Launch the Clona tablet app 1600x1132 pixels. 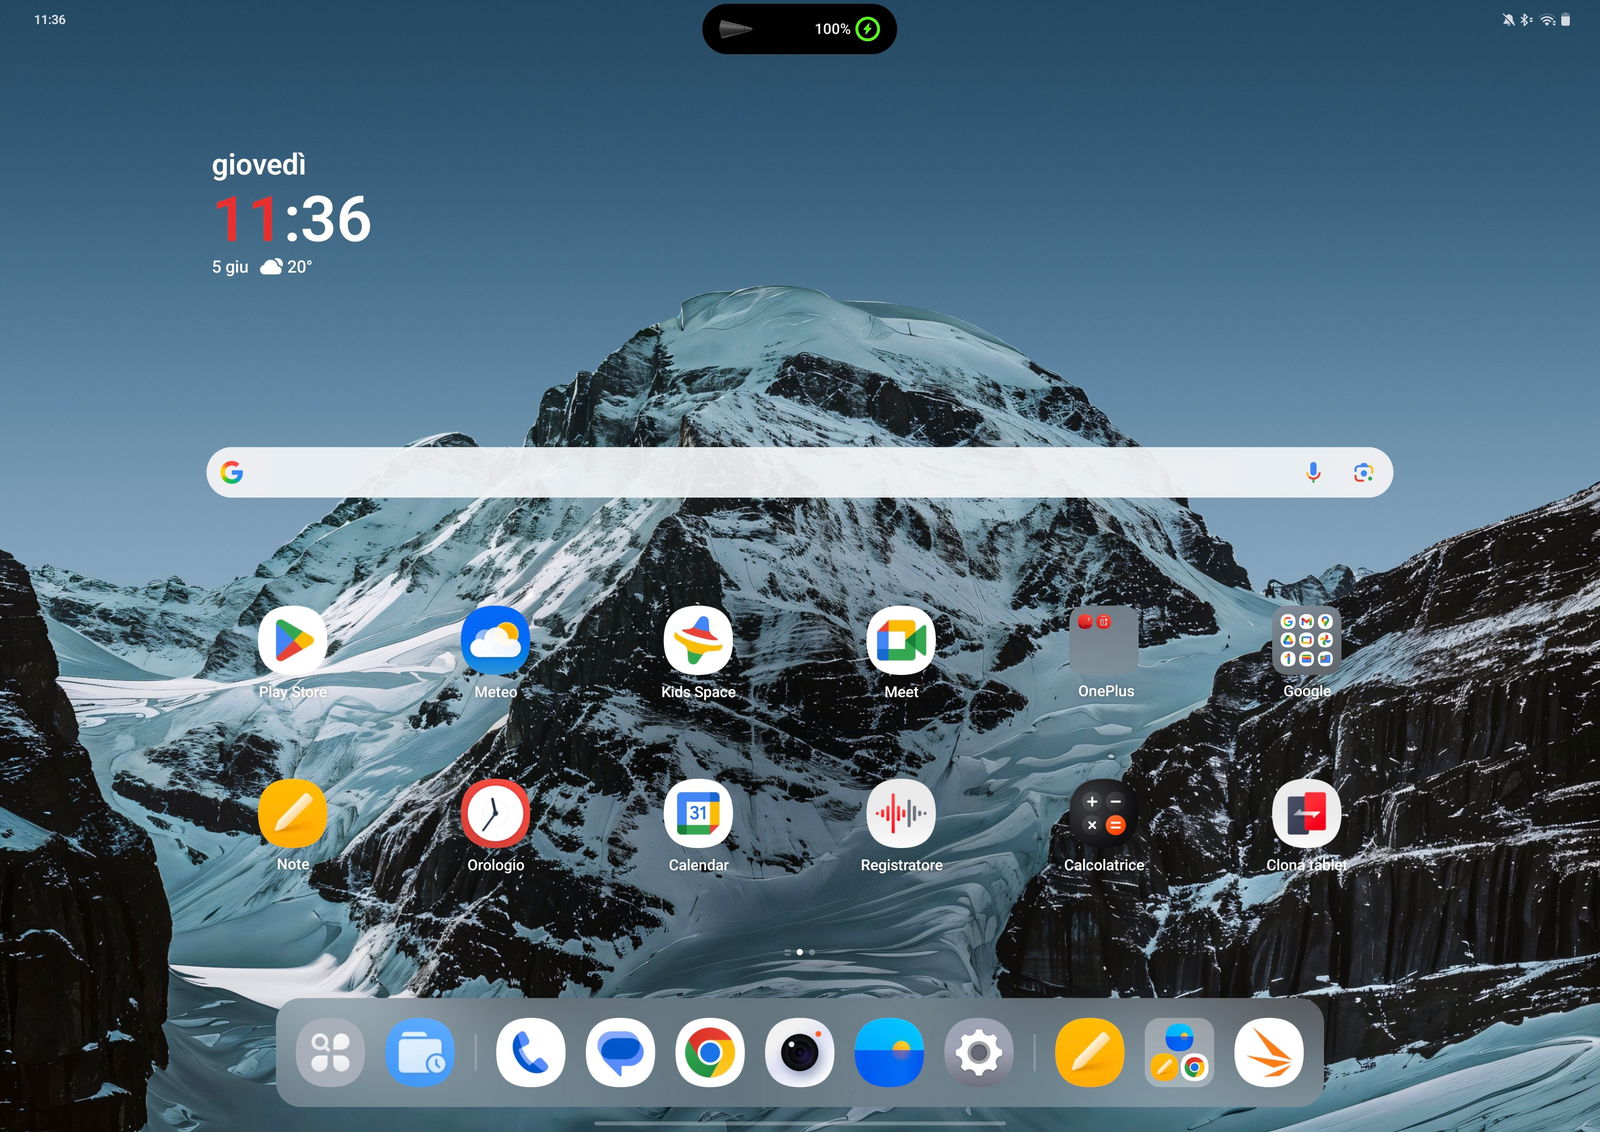(x=1307, y=813)
